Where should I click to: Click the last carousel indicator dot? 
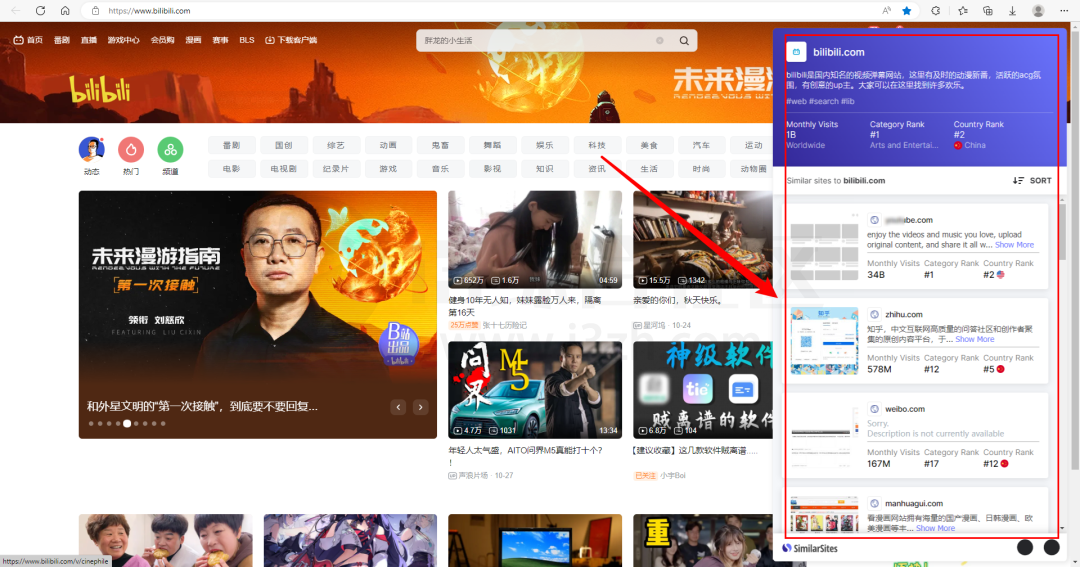[163, 424]
